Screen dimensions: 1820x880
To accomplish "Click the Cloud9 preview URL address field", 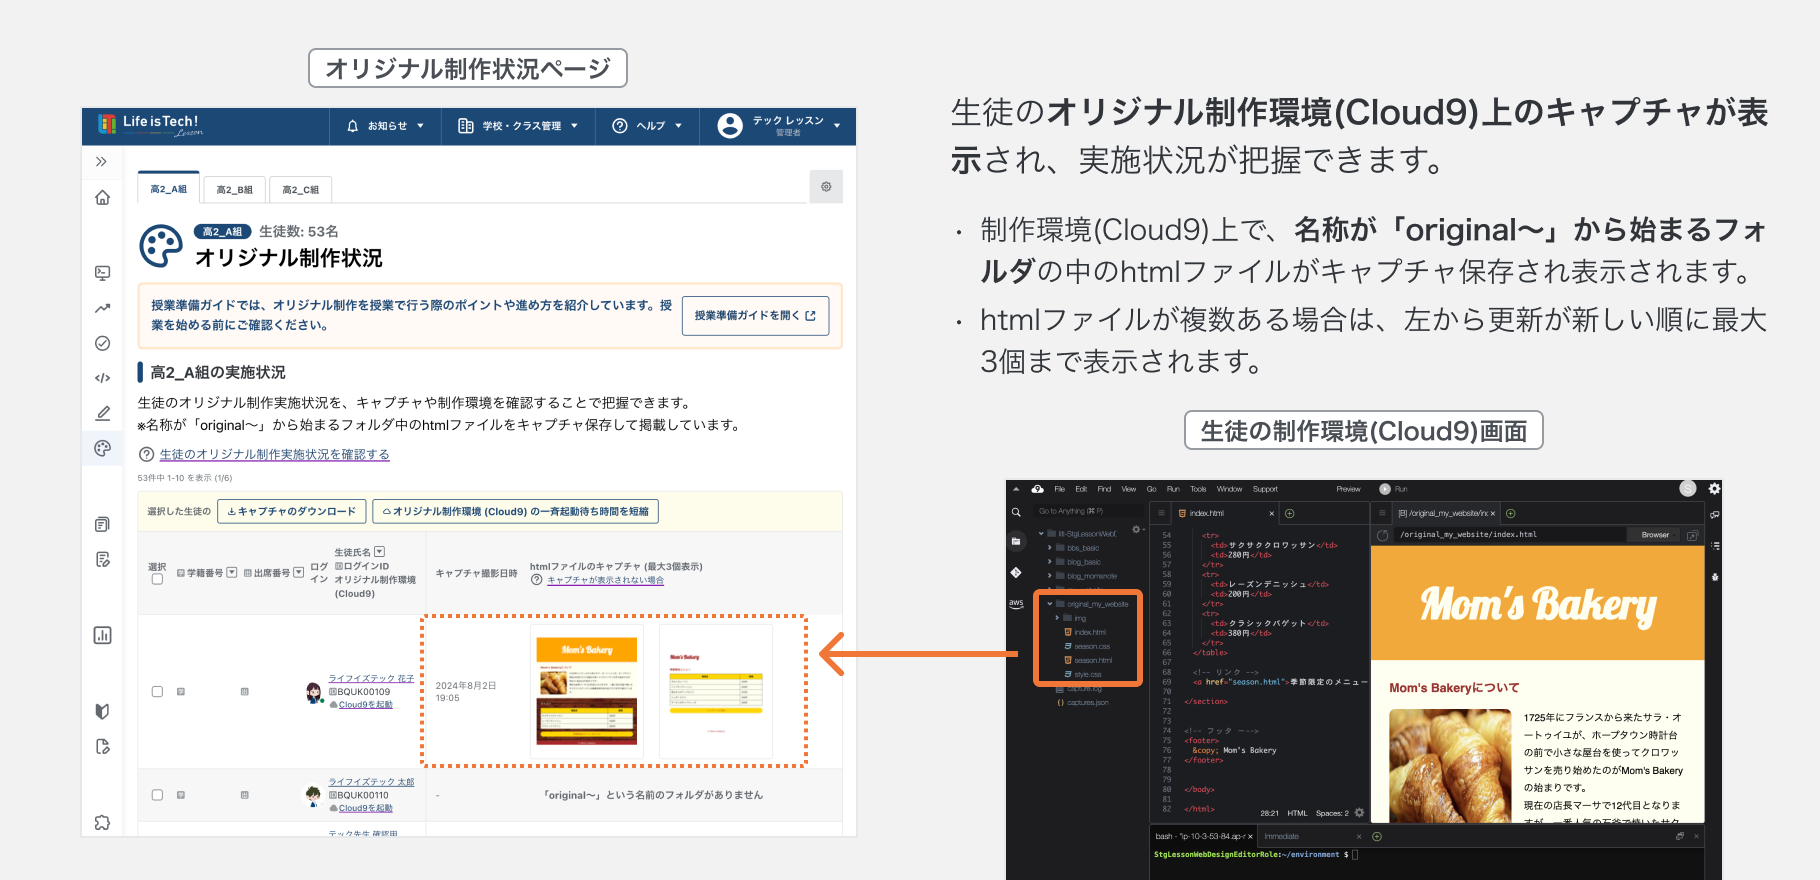I will click(1508, 535).
